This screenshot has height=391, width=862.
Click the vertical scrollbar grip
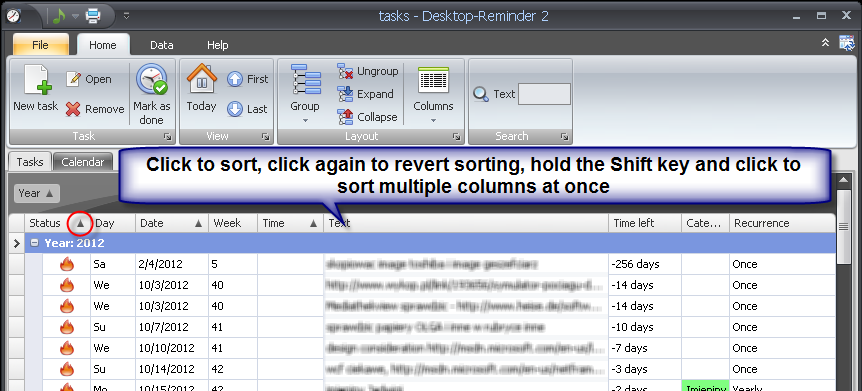coord(843,227)
